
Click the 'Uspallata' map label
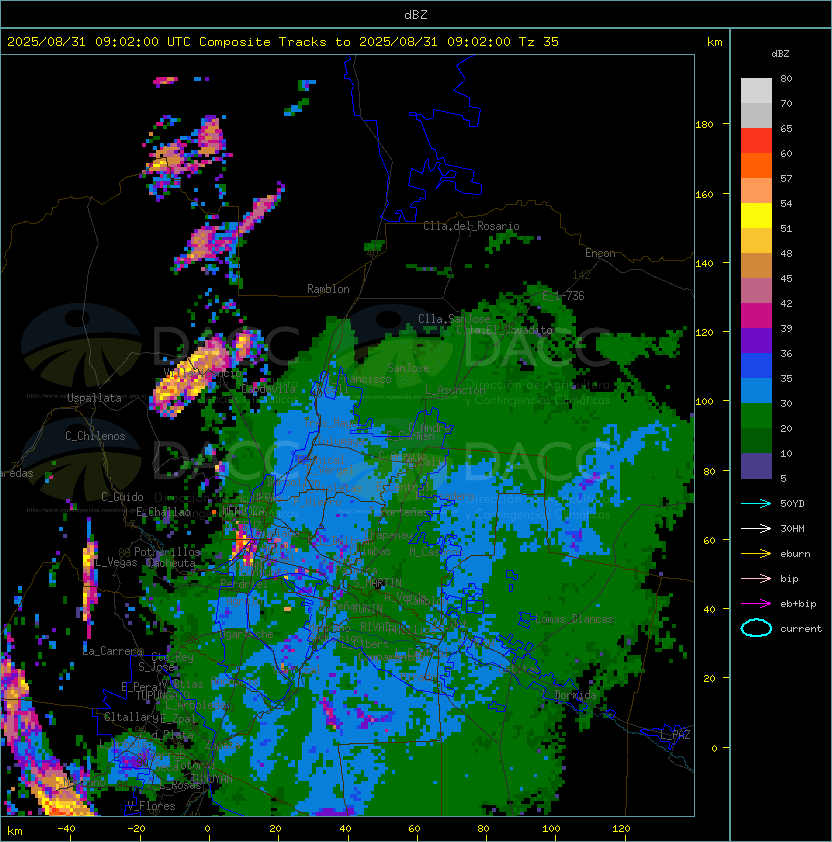coord(94,398)
